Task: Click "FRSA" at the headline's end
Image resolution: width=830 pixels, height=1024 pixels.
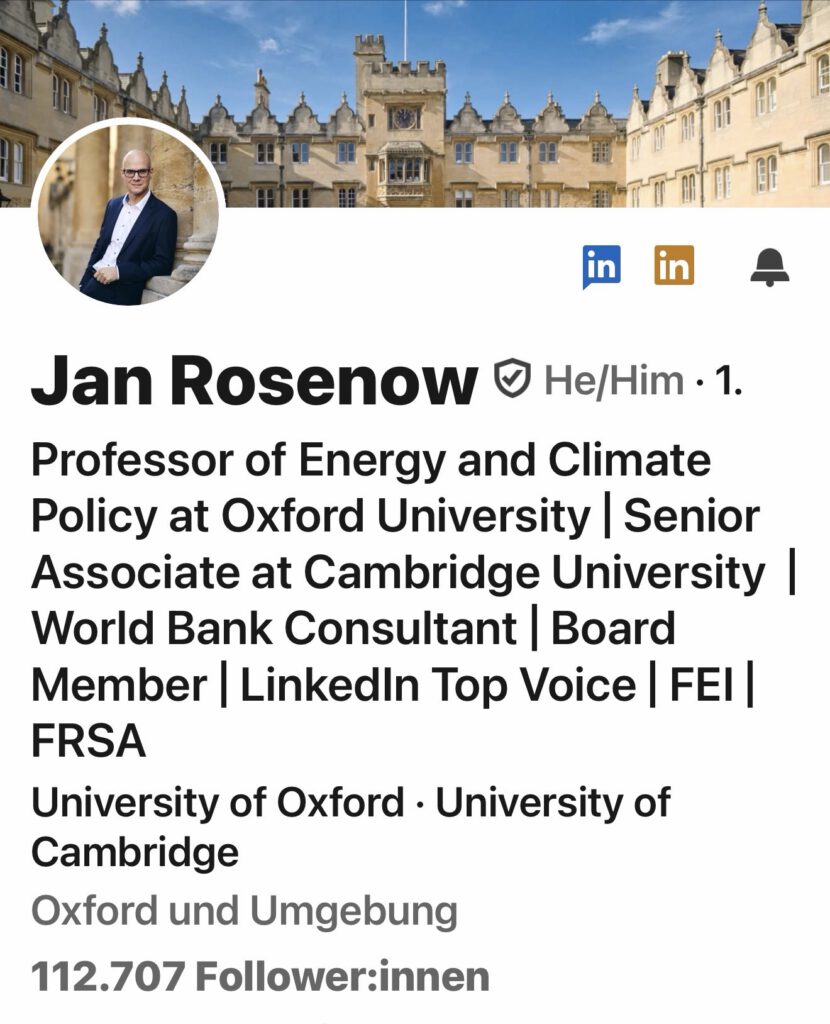Action: [88, 741]
